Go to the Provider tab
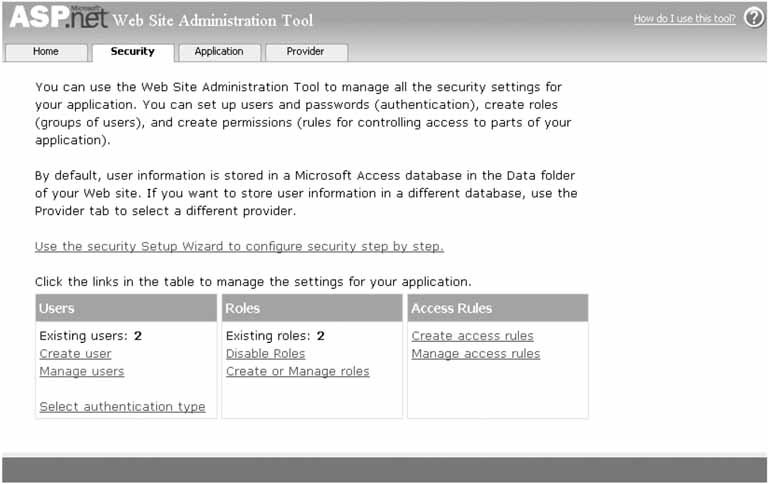 pos(305,52)
